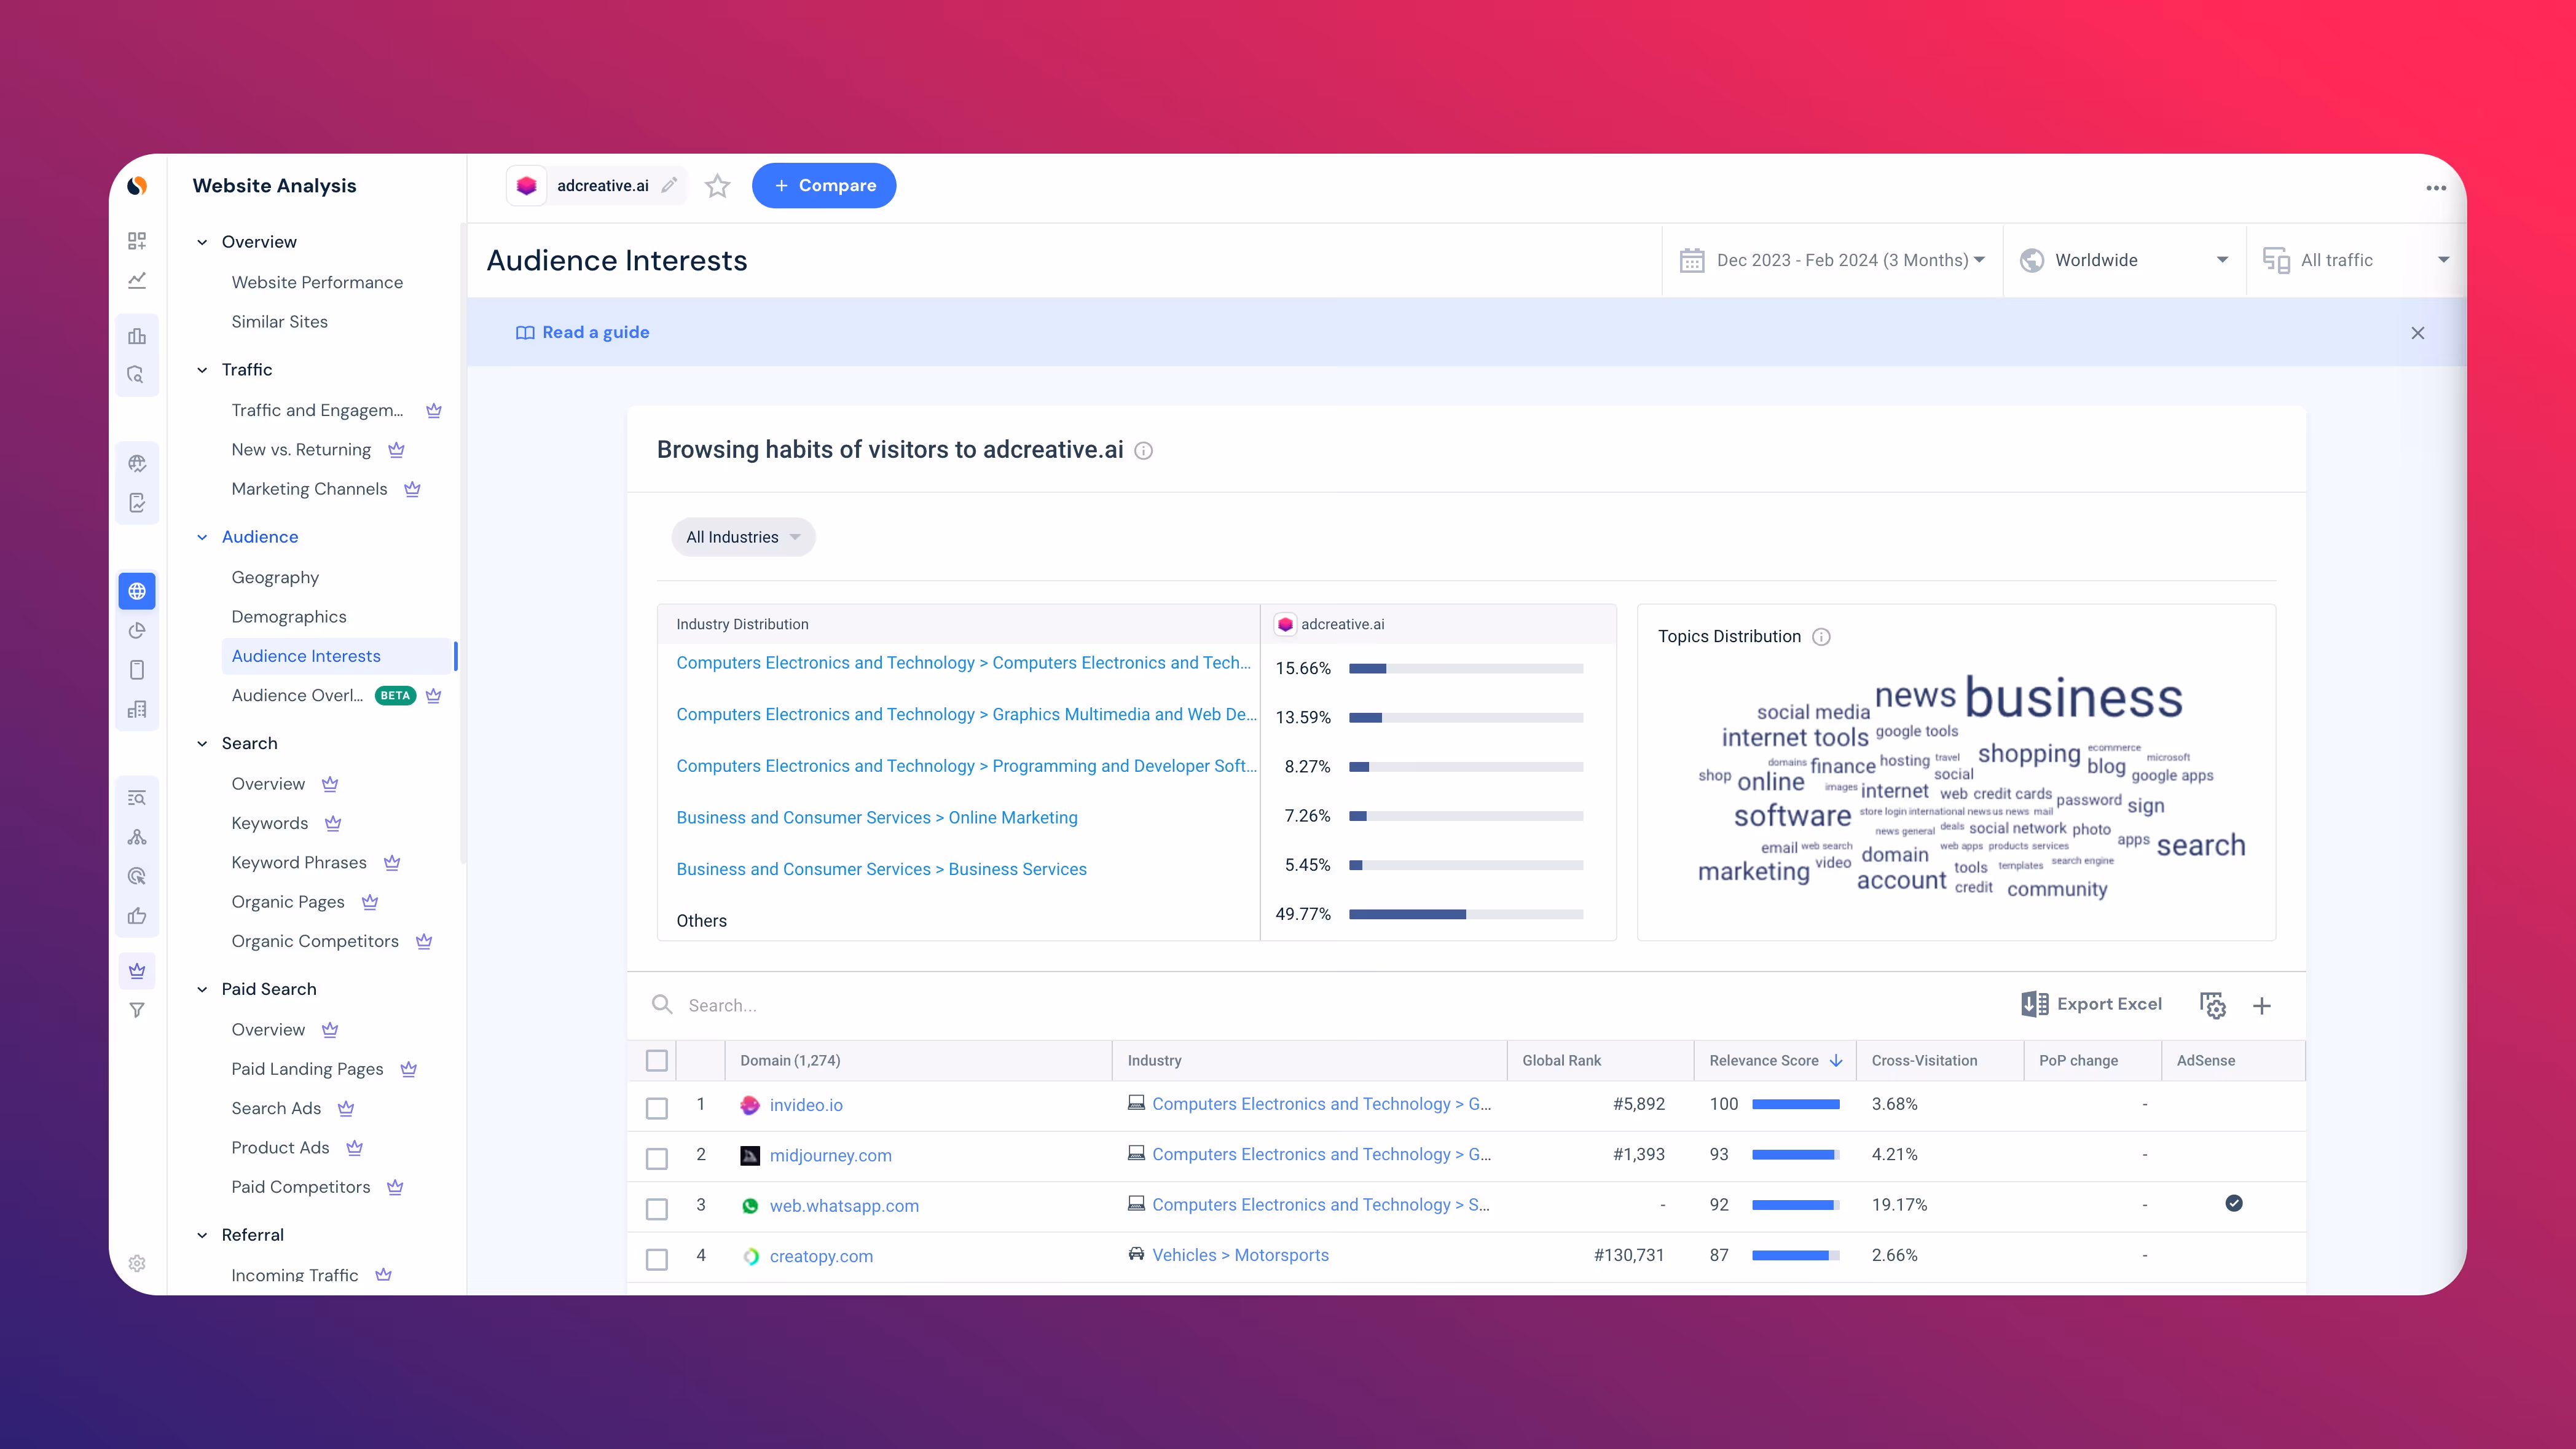Open the Dec 2023 - Feb 2024 date range dropdown
The image size is (2576, 1449).
(1832, 260)
